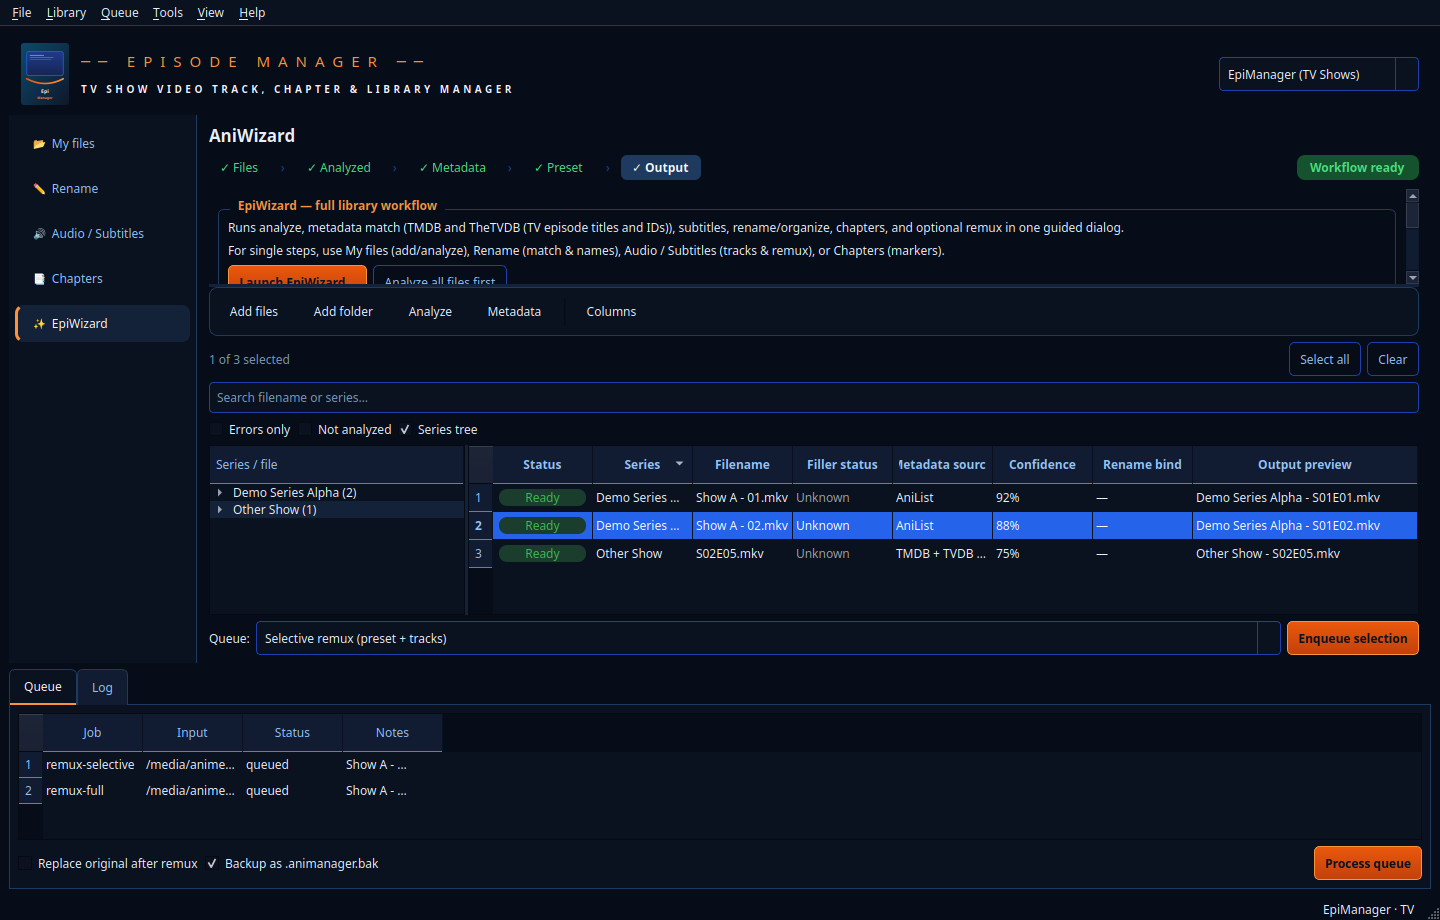Switch to the Queue tab in the bottom panel
The height and width of the screenshot is (920, 1440).
43,686
